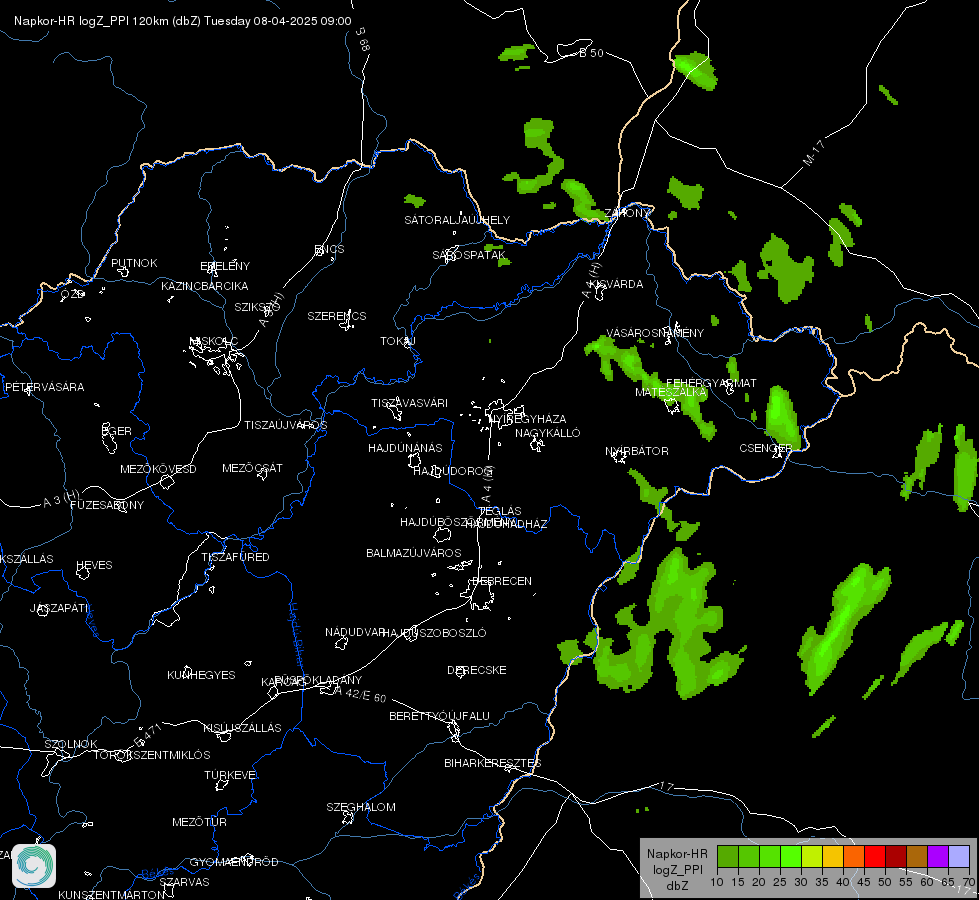The width and height of the screenshot is (979, 900).
Task: Click the NYÍRBÁTOR town label
Action: click(x=637, y=451)
